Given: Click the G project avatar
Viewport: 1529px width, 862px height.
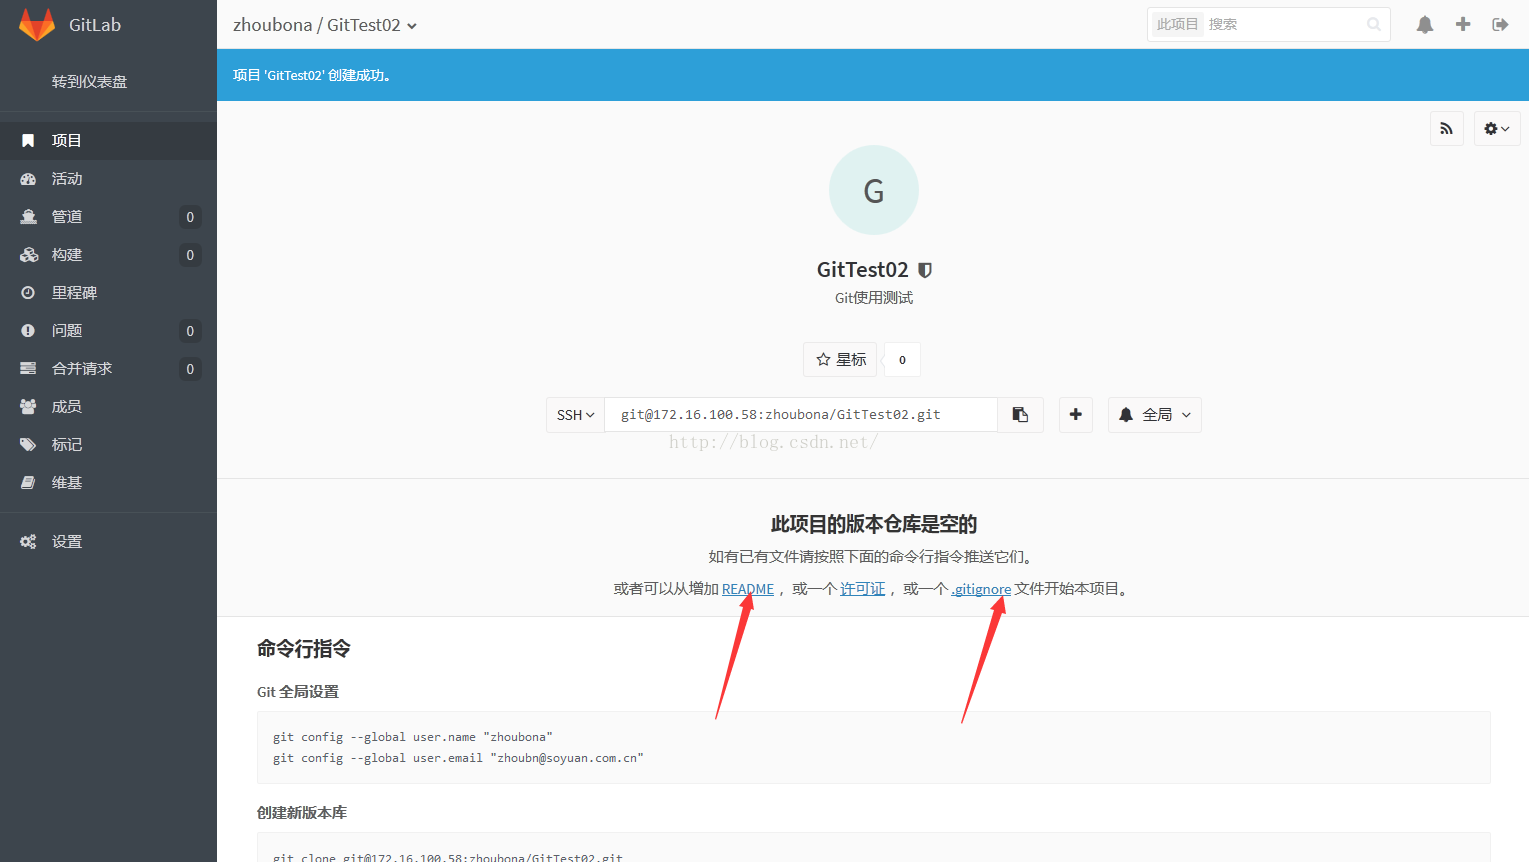Looking at the screenshot, I should pos(874,190).
